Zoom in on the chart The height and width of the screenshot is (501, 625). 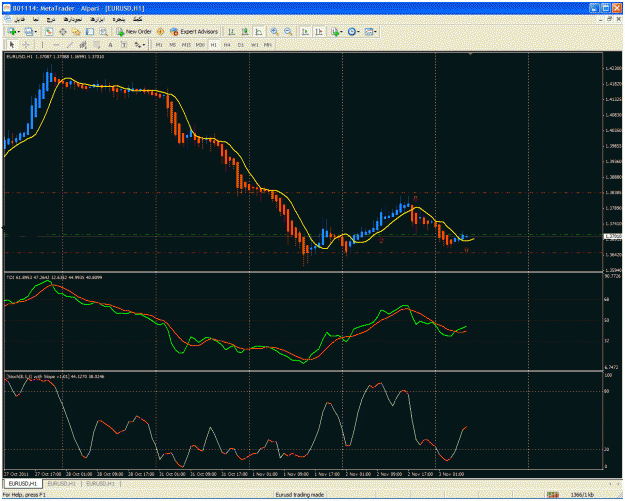coord(274,31)
